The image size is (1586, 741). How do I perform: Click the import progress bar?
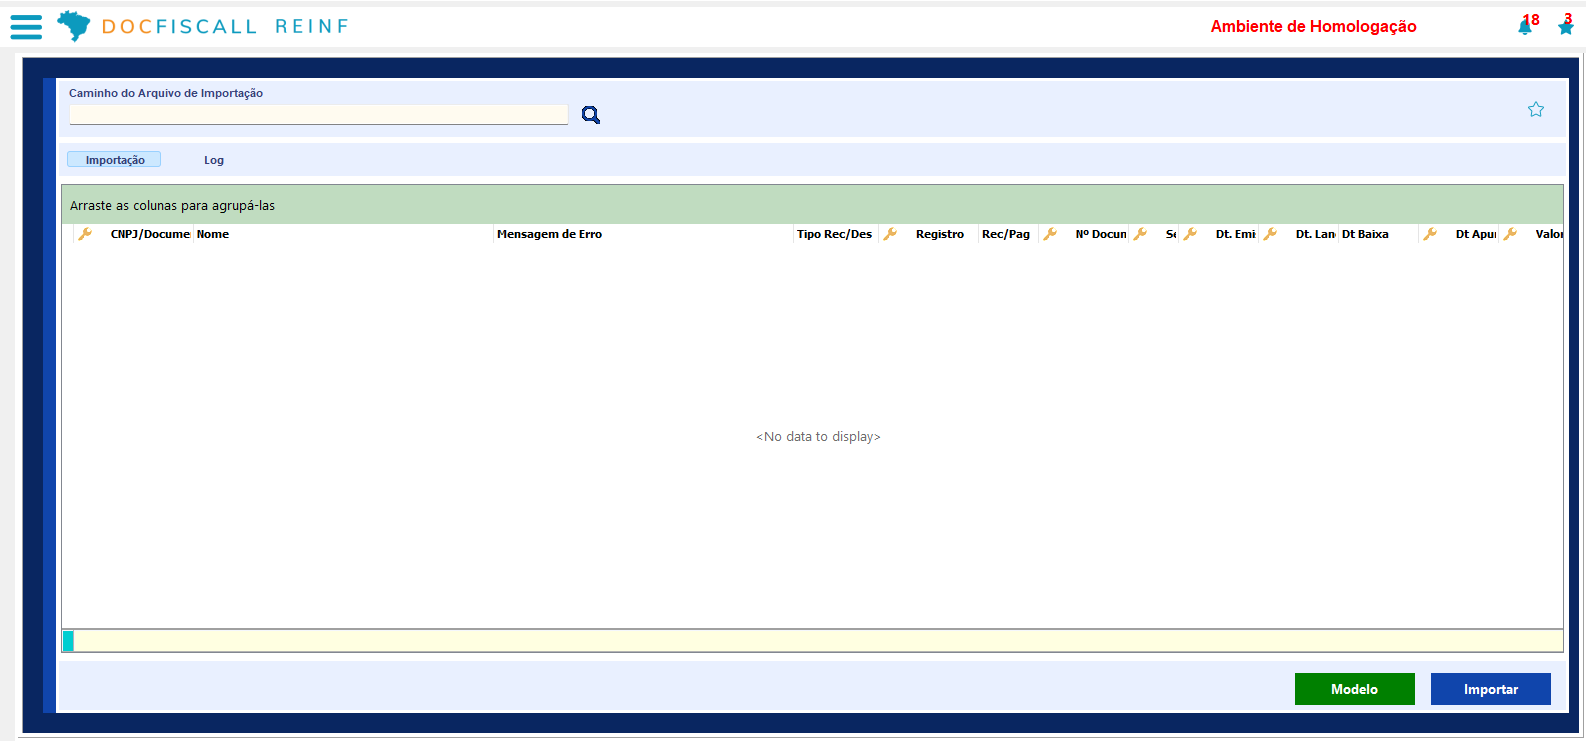(x=812, y=641)
